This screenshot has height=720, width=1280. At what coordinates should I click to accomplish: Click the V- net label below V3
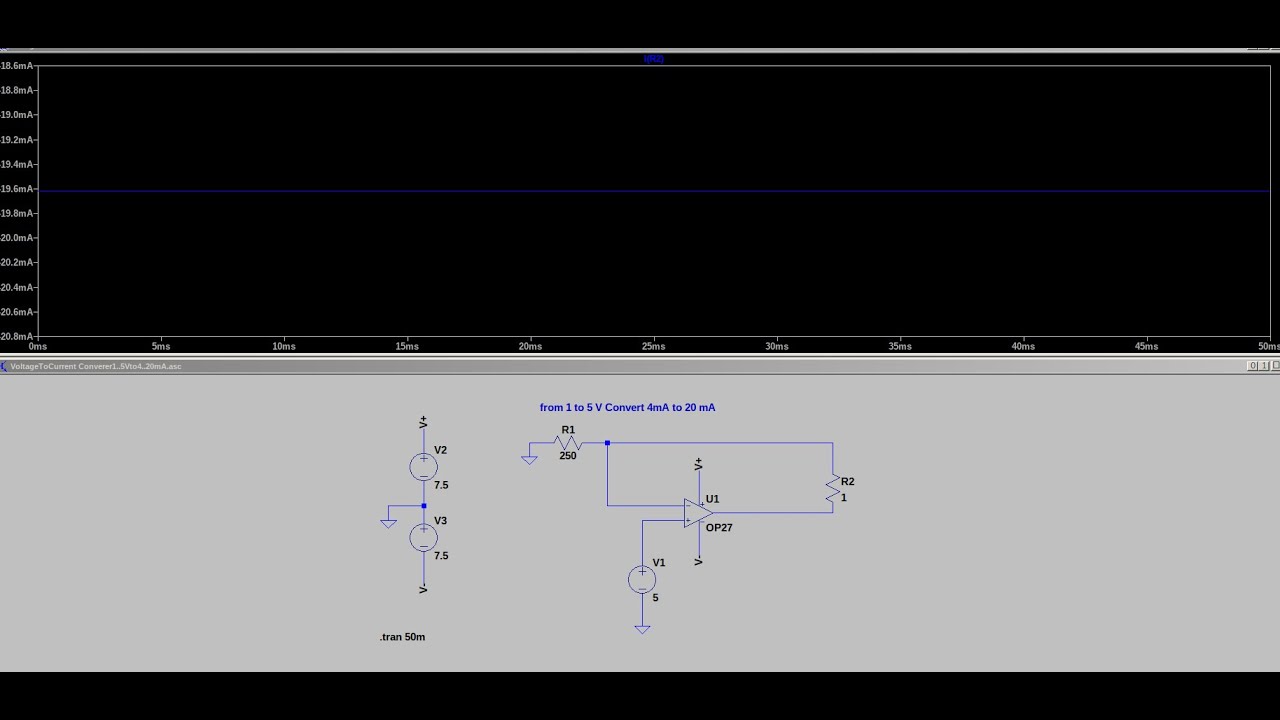click(423, 589)
